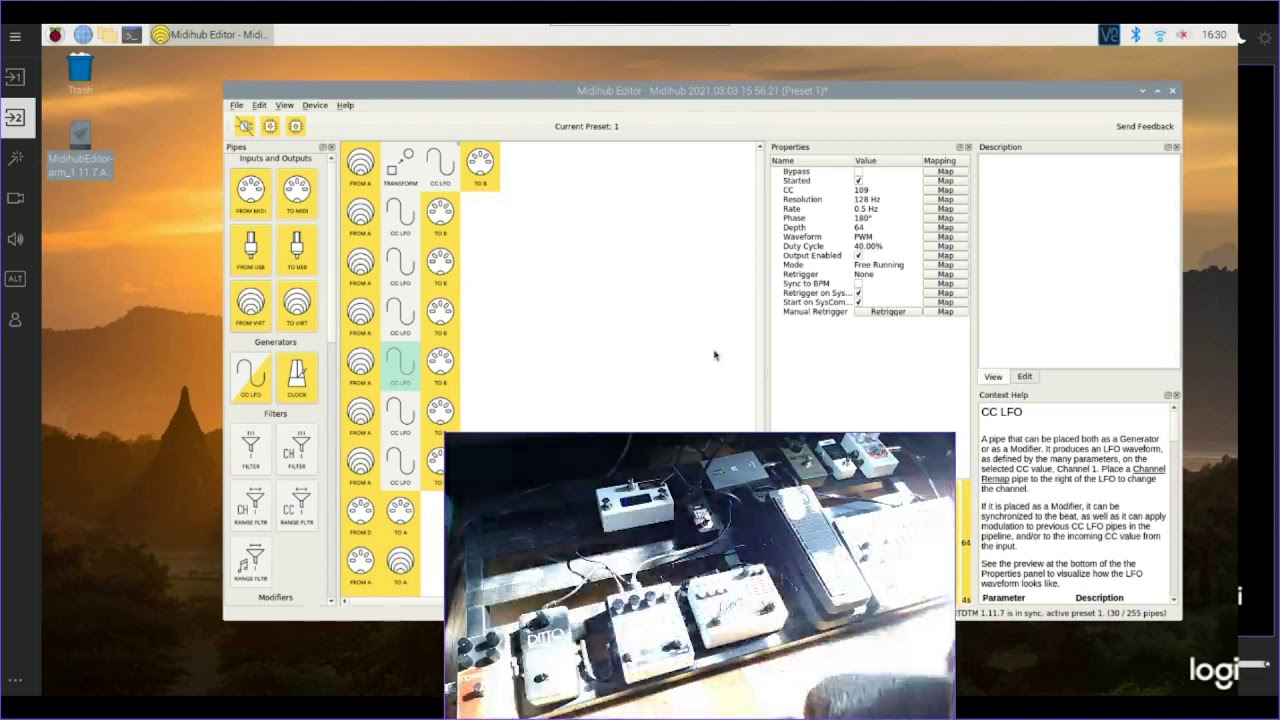The image size is (1280, 720).
Task: Open the terminal from the taskbar
Action: tap(132, 35)
